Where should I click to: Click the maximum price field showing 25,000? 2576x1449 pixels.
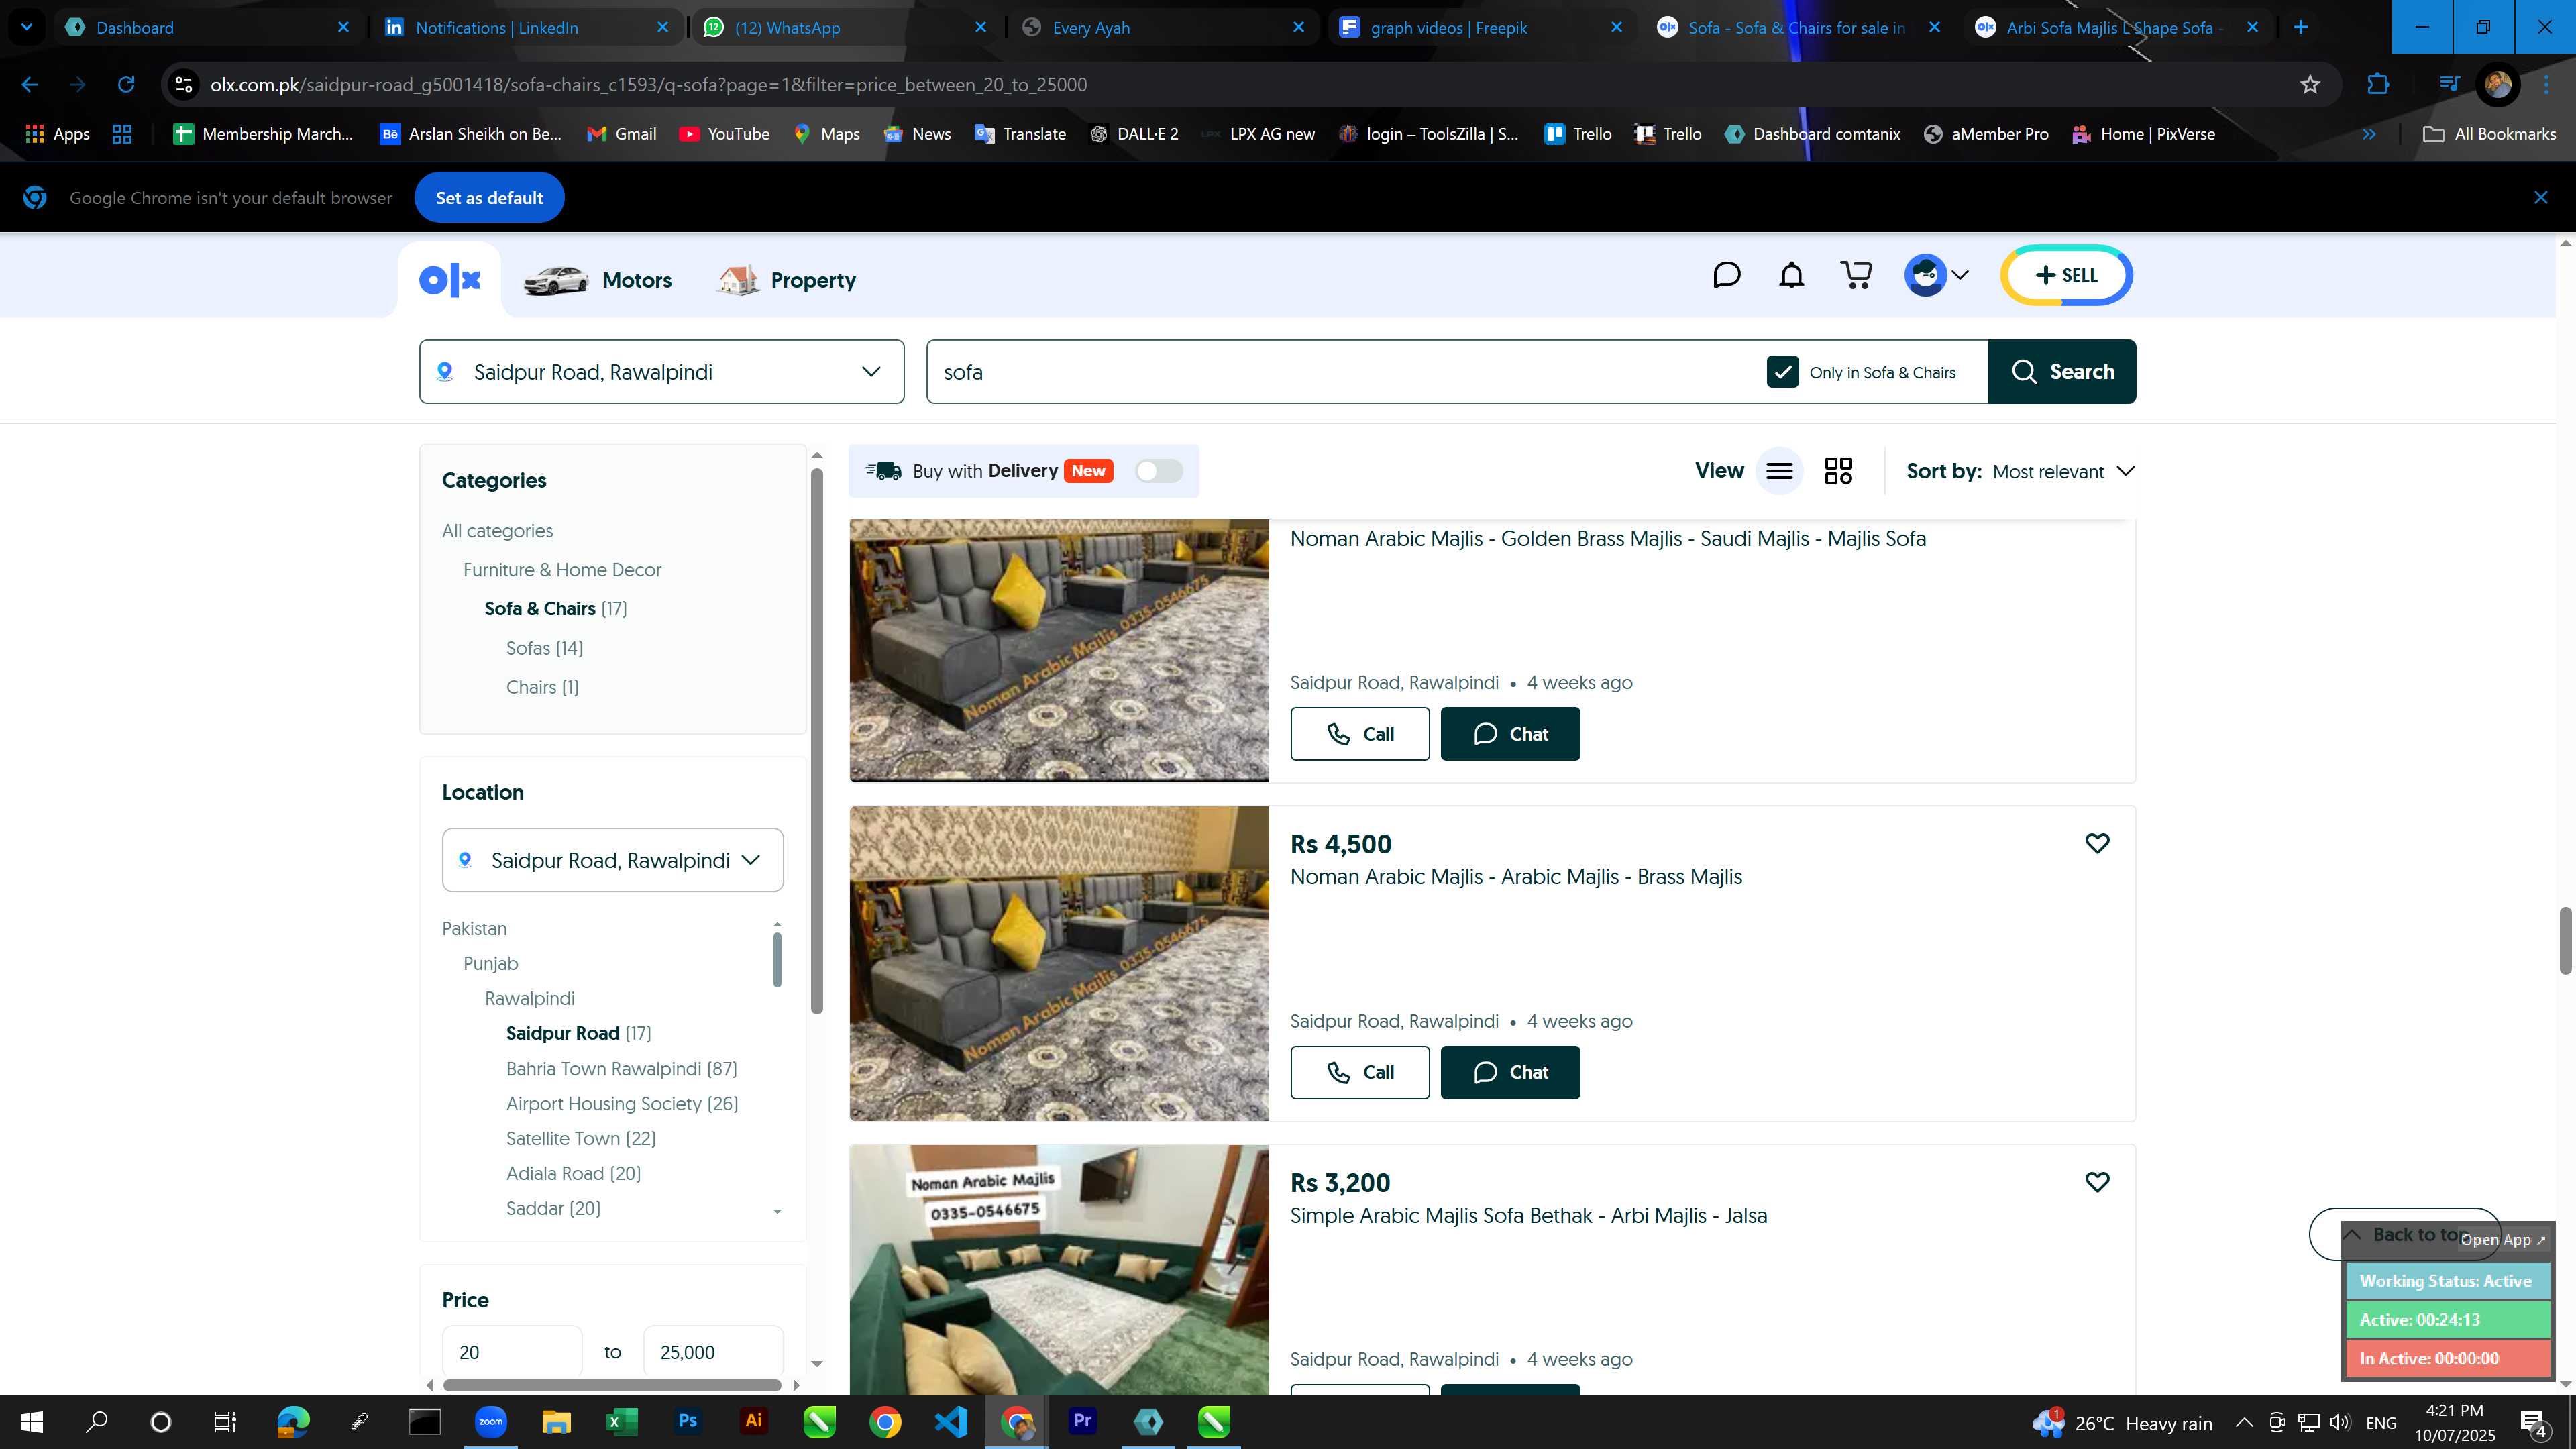(x=713, y=1352)
